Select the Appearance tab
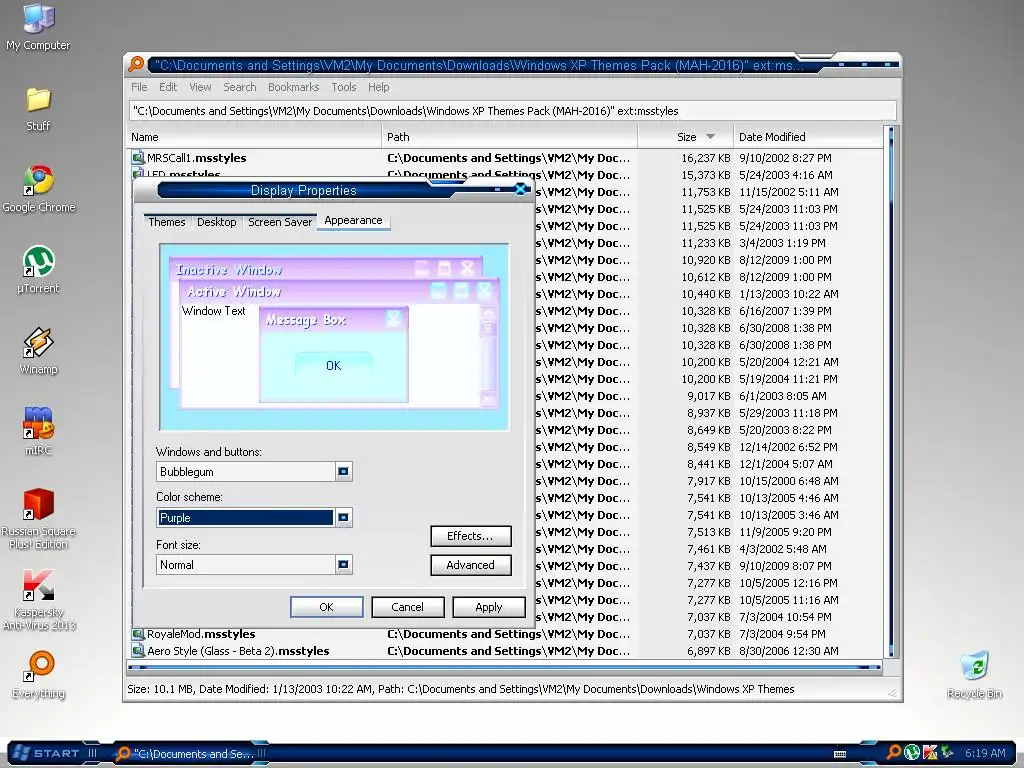The image size is (1024, 768). point(353,221)
